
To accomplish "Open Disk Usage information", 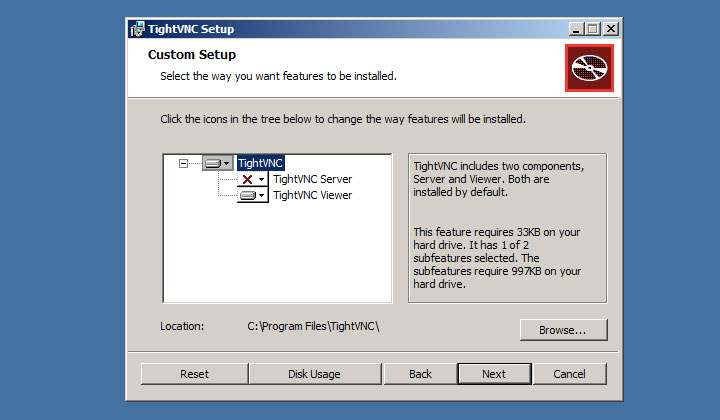I will 315,374.
